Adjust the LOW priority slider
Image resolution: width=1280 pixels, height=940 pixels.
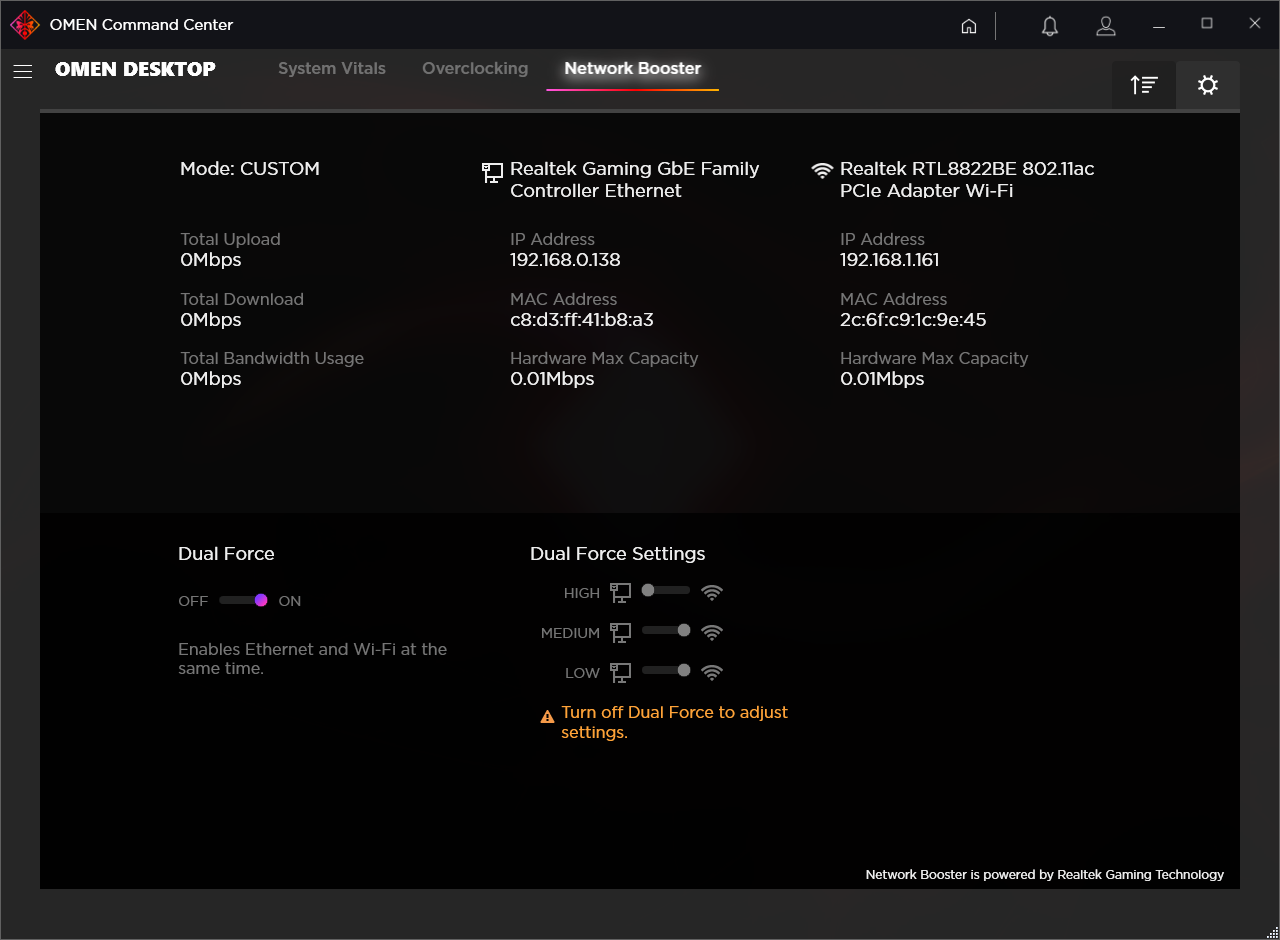(666, 670)
